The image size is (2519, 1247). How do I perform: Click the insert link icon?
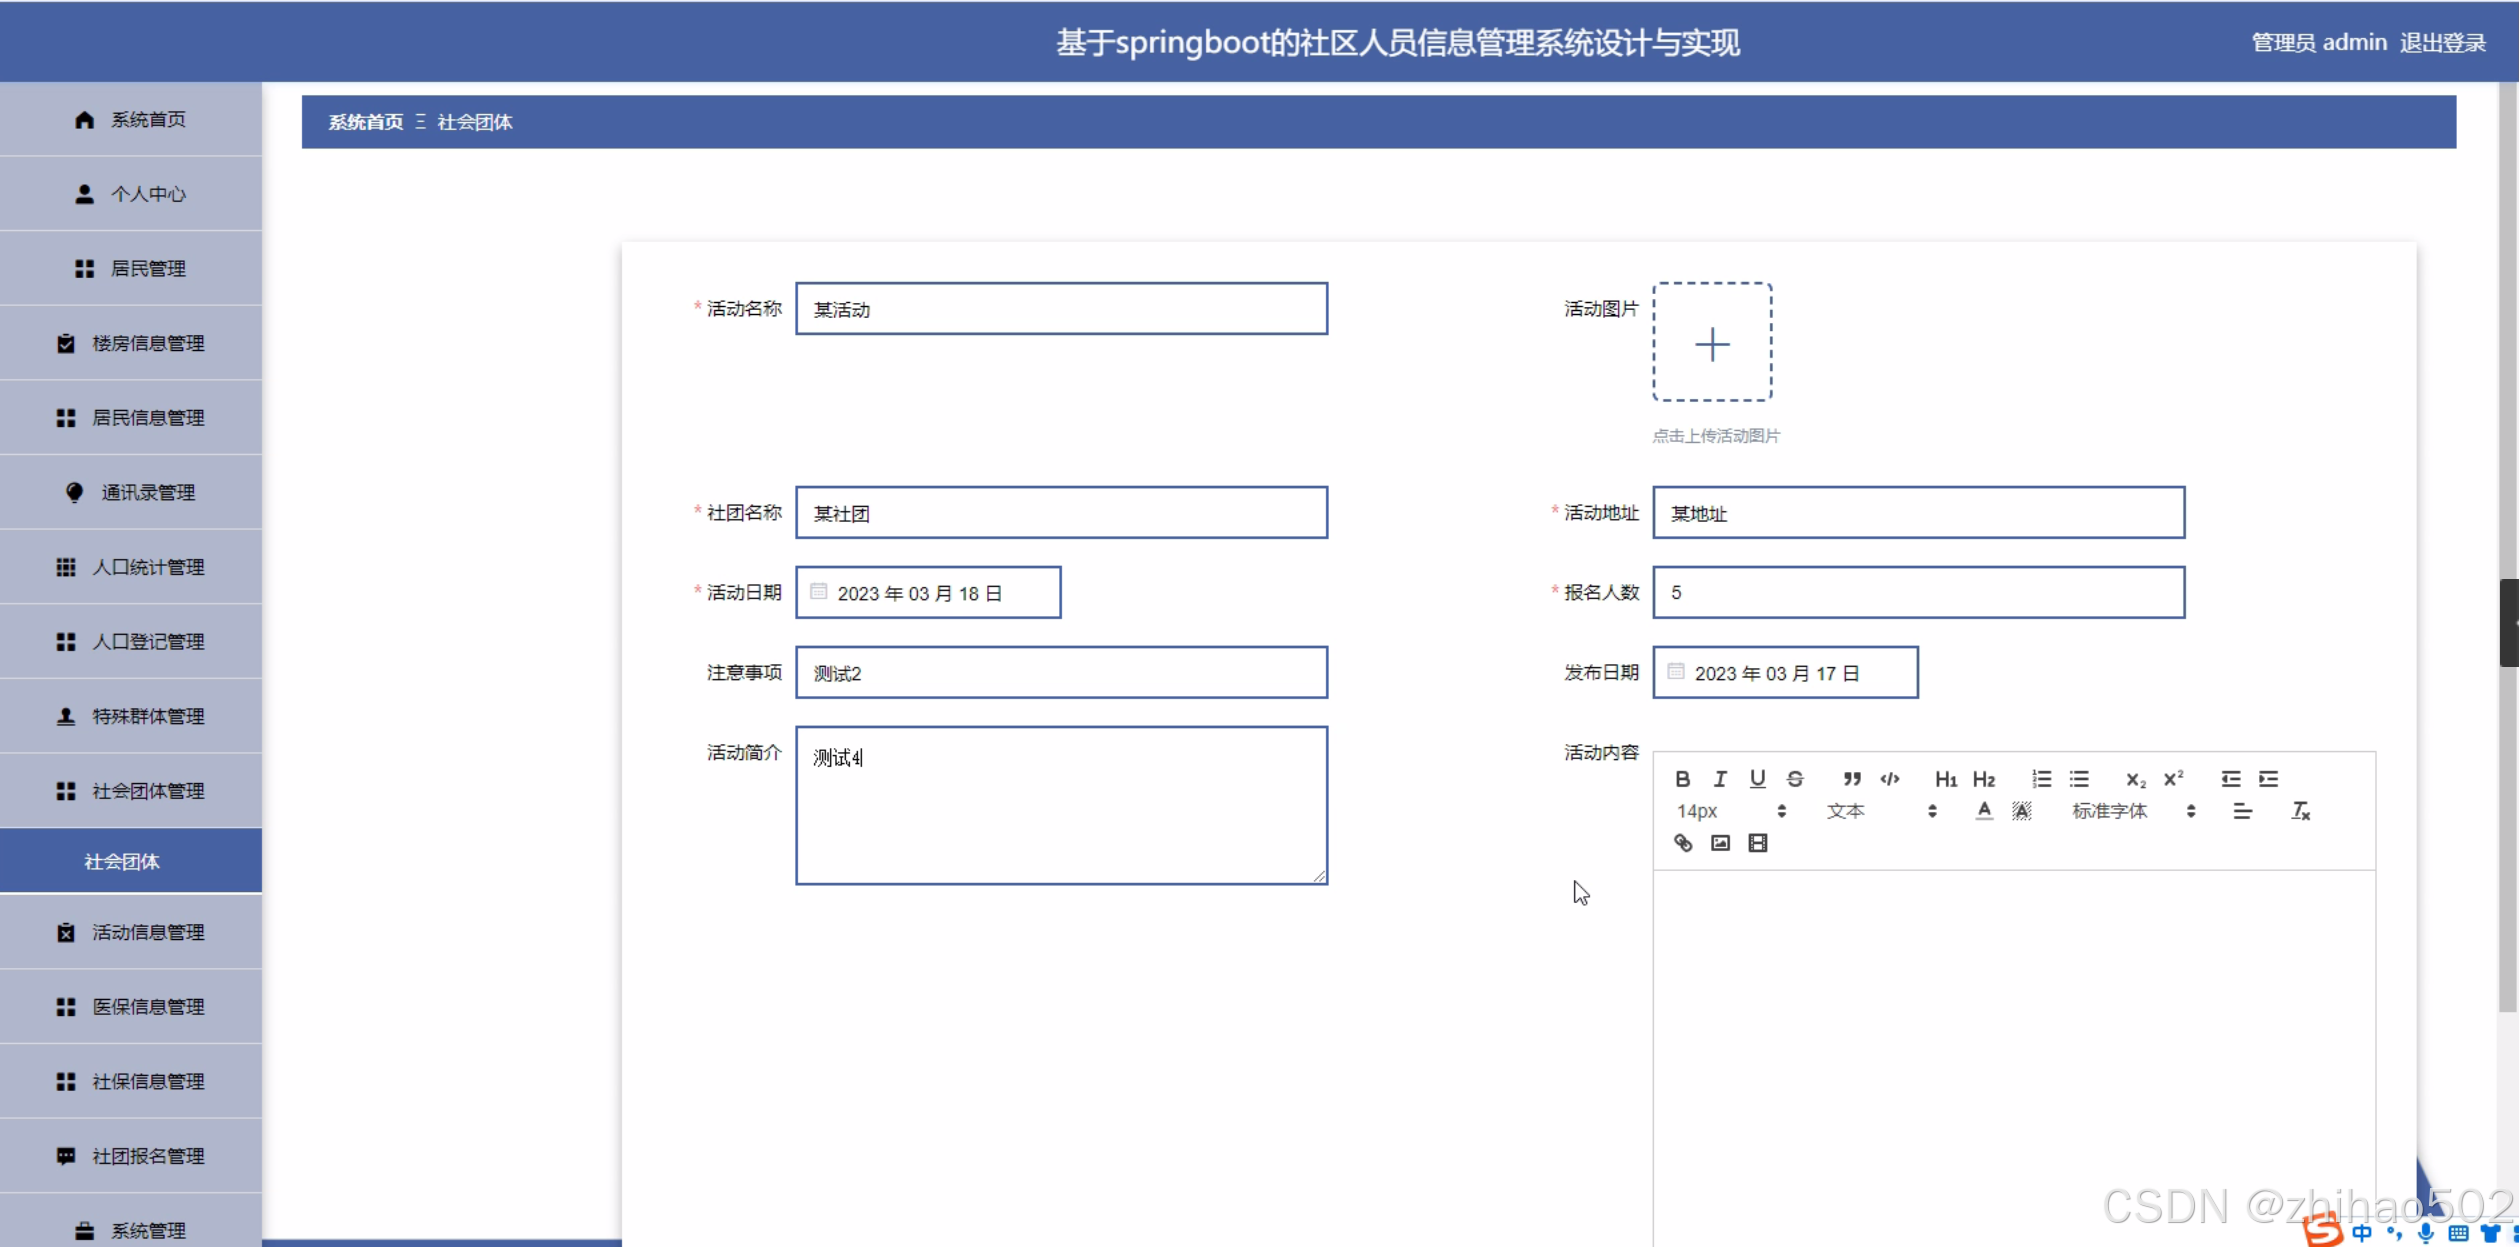pyautogui.click(x=1683, y=843)
